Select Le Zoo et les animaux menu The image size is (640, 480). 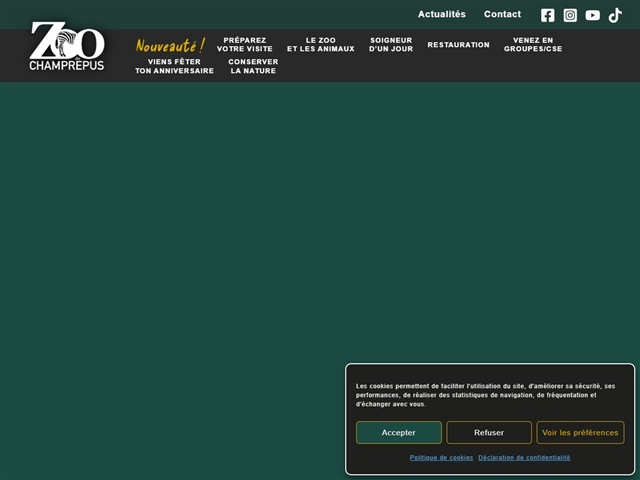320,45
